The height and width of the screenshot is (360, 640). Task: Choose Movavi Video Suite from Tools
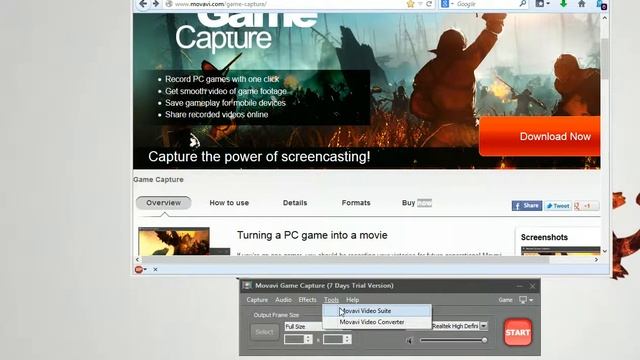(x=377, y=311)
